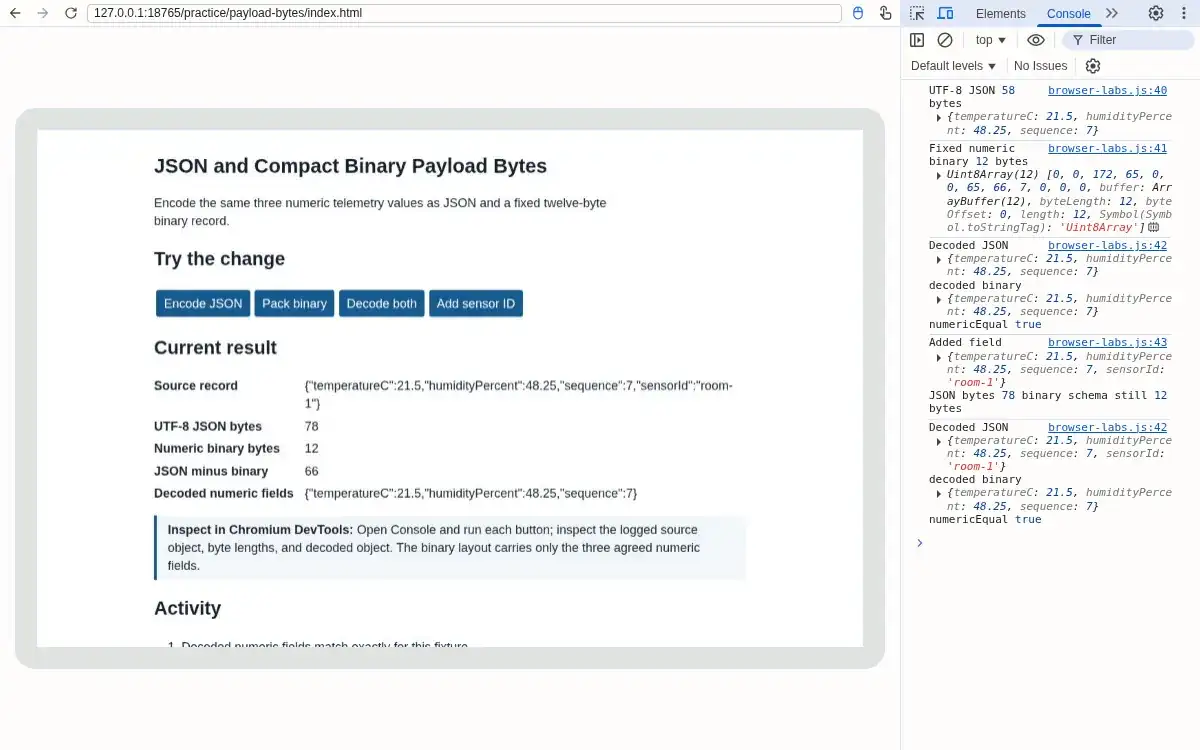
Task: Click the Pack binary button
Action: 294,303
